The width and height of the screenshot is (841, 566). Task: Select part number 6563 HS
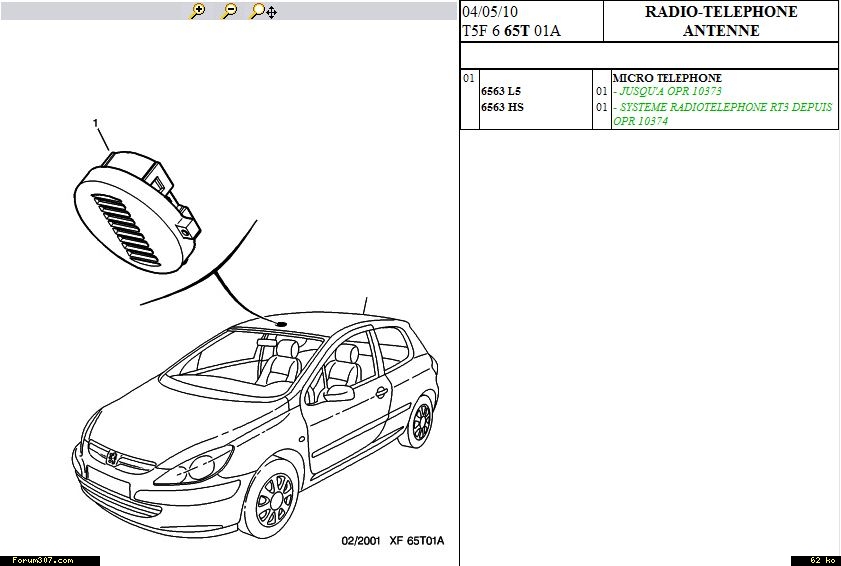coord(502,107)
